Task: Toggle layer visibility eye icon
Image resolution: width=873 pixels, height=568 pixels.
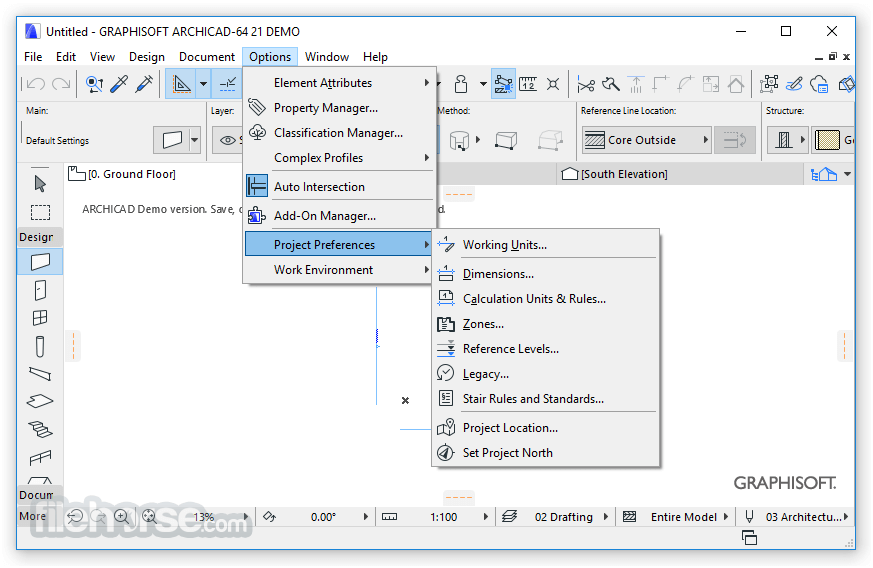Action: [x=227, y=140]
